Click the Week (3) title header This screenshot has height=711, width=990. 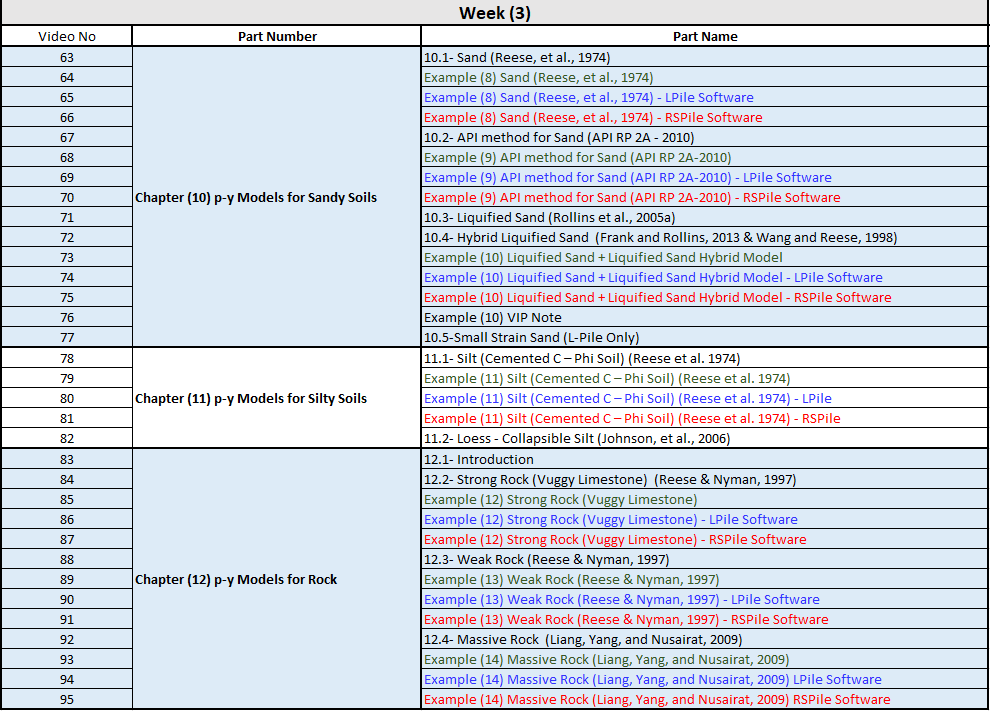[494, 13]
